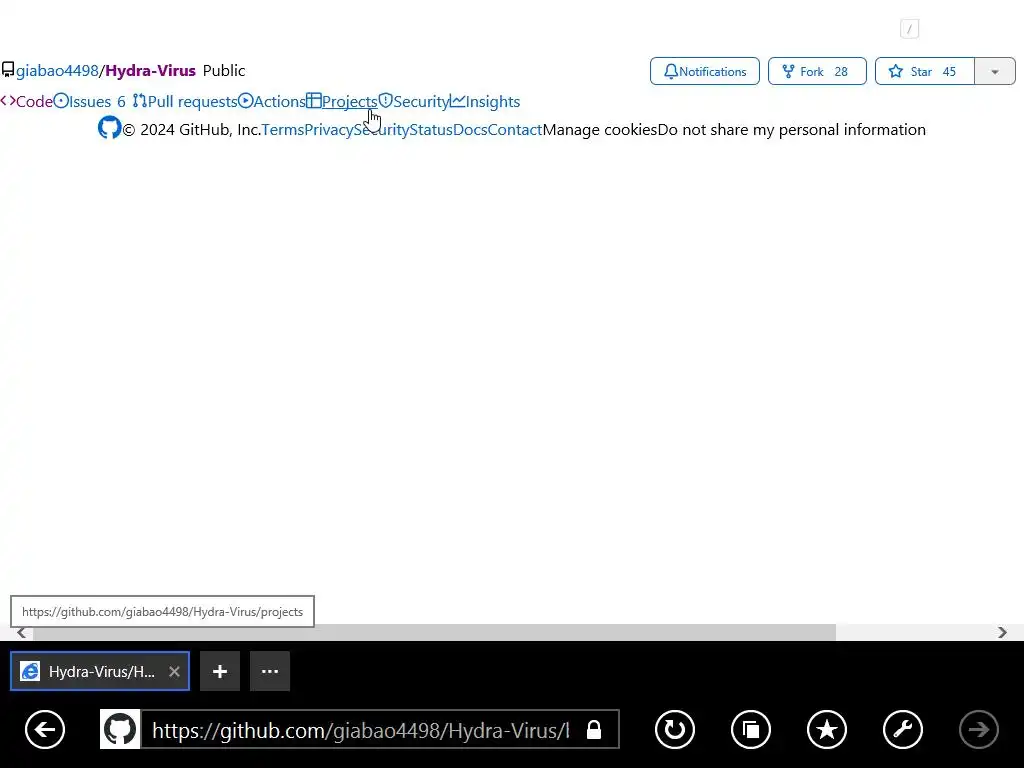Open the Actions tab
The image size is (1024, 768).
click(x=272, y=101)
